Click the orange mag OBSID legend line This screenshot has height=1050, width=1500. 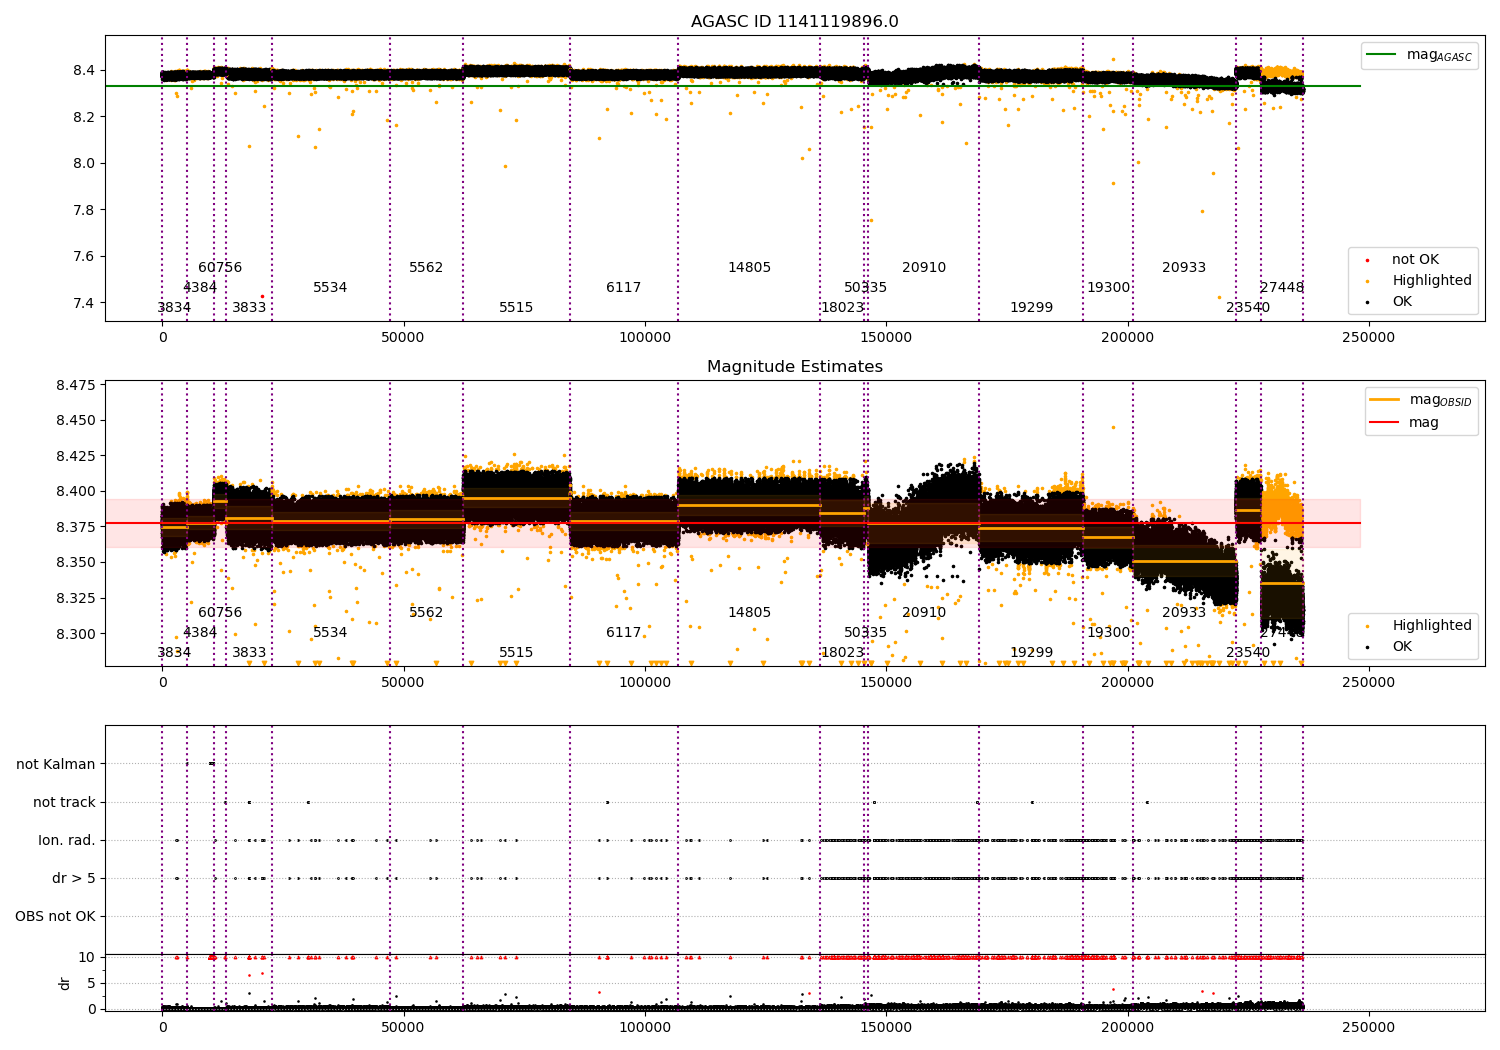click(x=1385, y=399)
